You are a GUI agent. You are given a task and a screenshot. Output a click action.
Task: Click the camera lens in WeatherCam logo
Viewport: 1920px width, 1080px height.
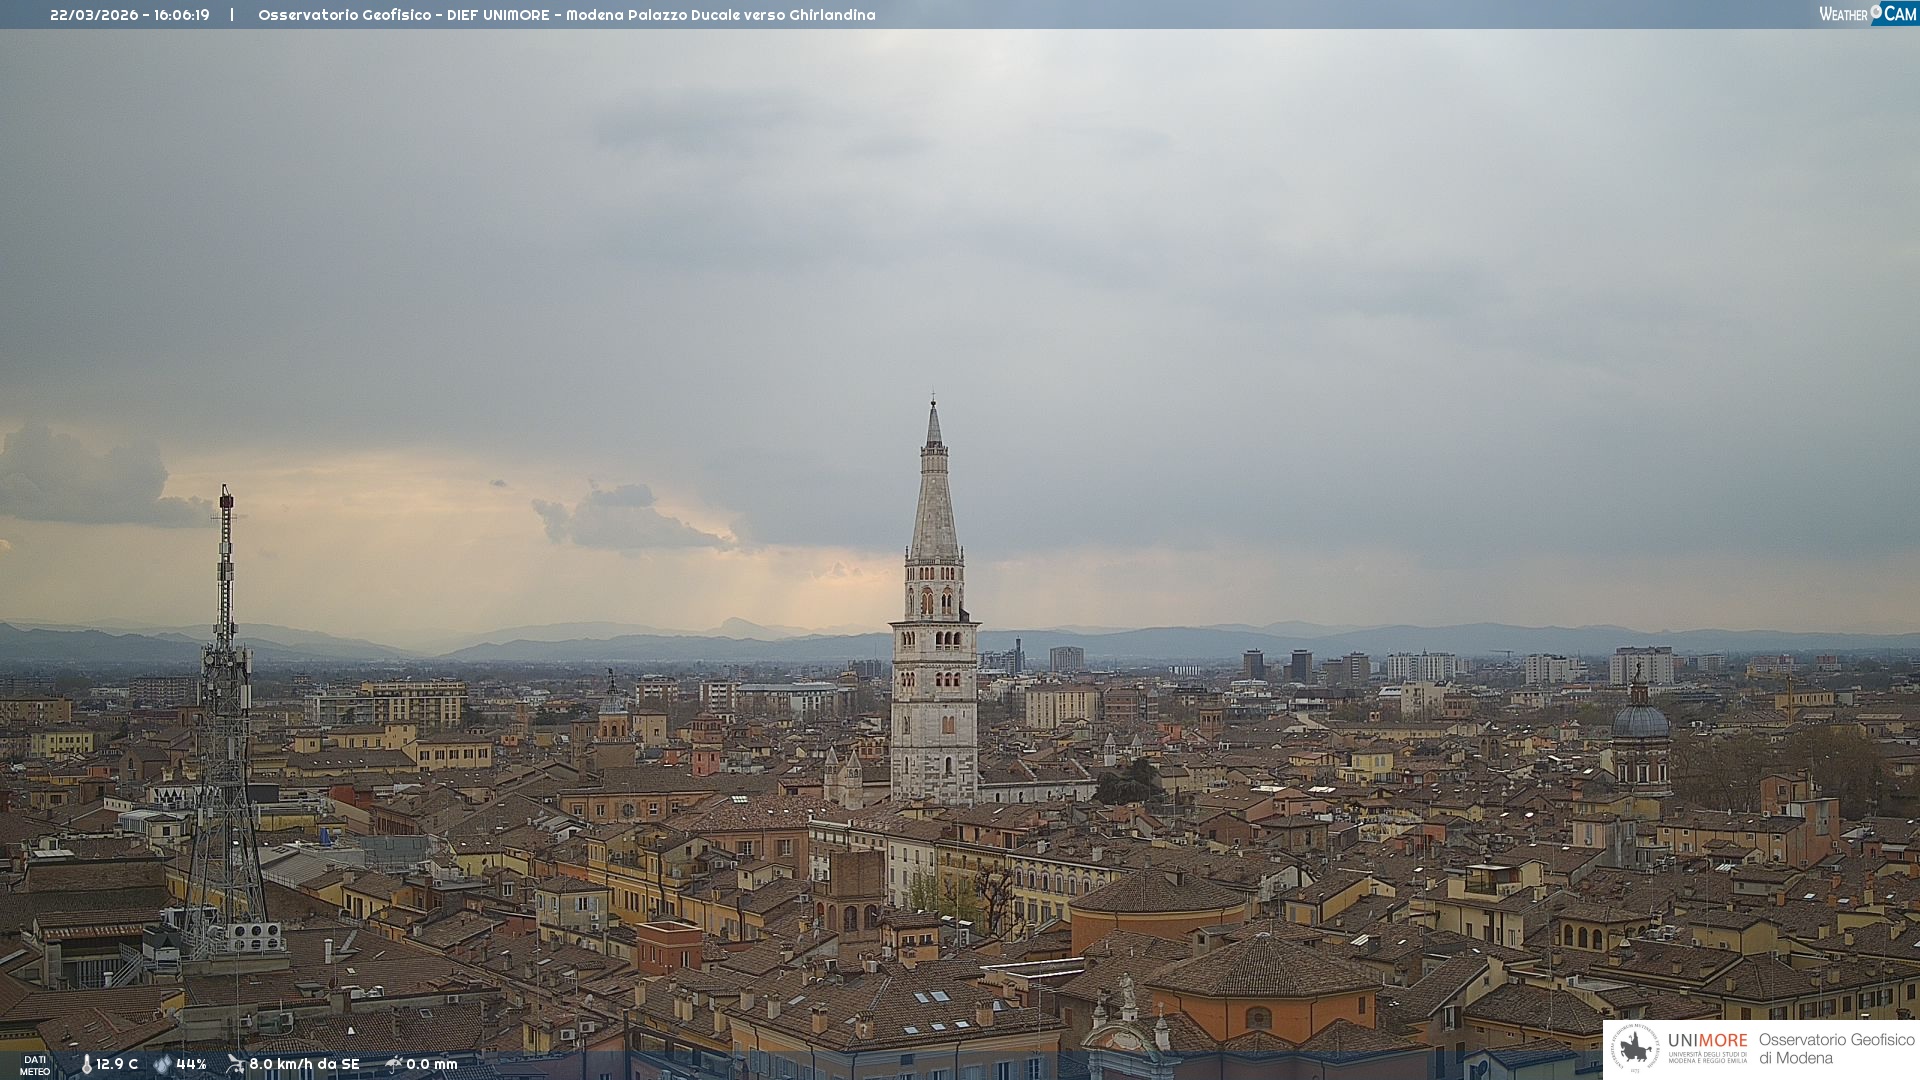click(1876, 11)
